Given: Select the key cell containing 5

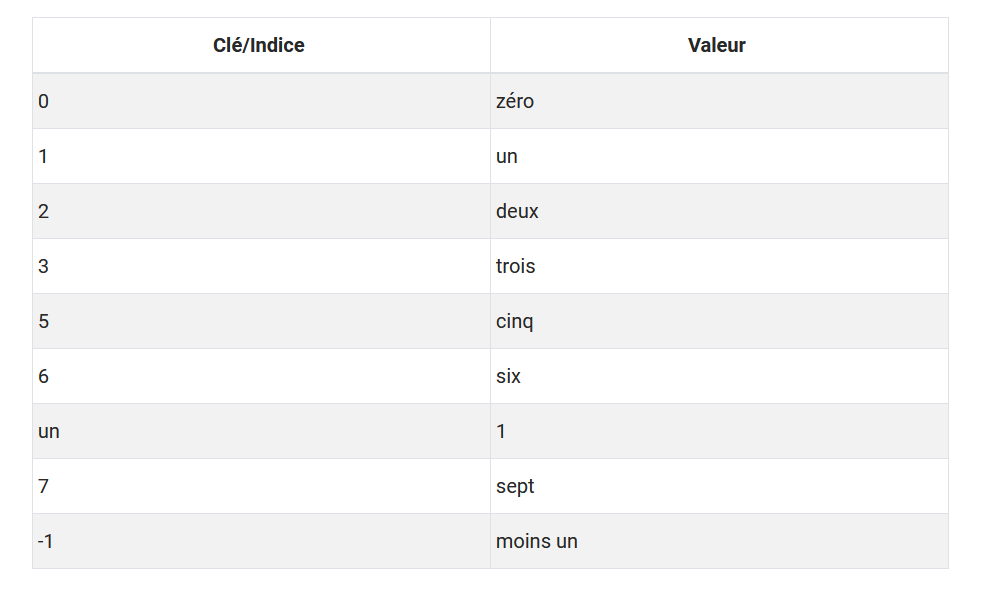Looking at the screenshot, I should [x=44, y=321].
